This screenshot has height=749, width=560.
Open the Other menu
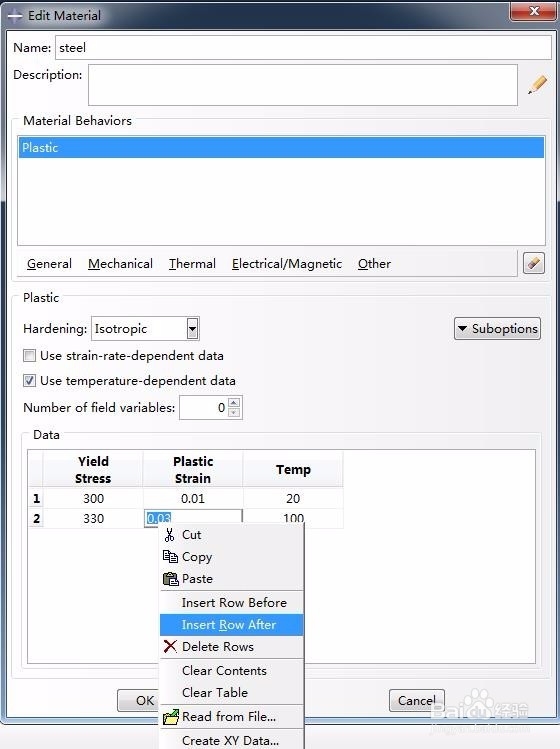[374, 264]
